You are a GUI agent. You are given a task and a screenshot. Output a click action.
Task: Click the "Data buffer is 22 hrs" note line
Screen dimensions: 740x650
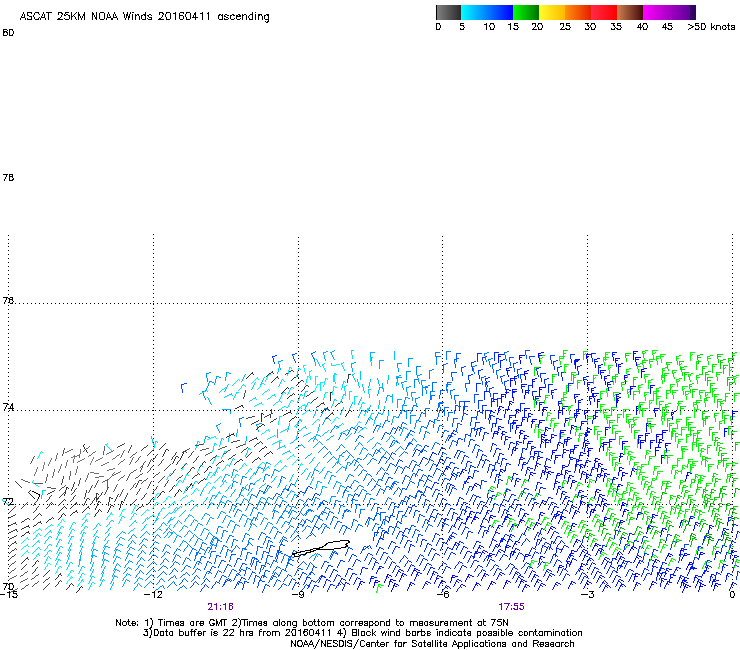[x=362, y=633]
